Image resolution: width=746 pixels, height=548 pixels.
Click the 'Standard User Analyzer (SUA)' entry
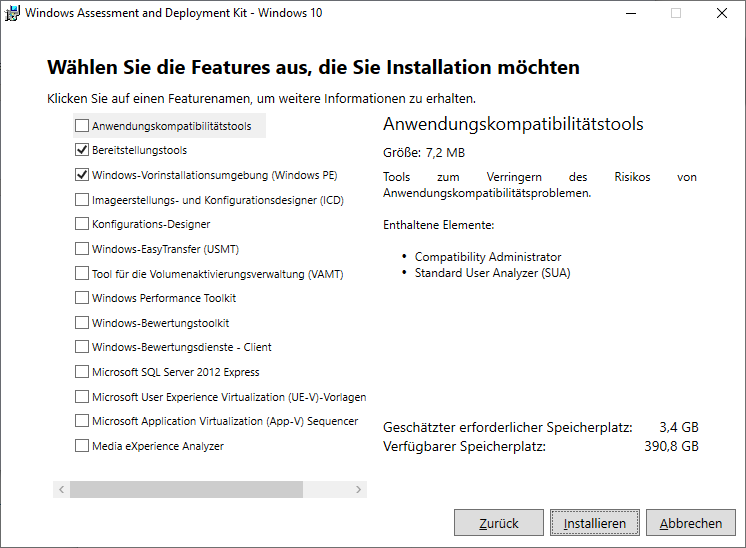492,273
